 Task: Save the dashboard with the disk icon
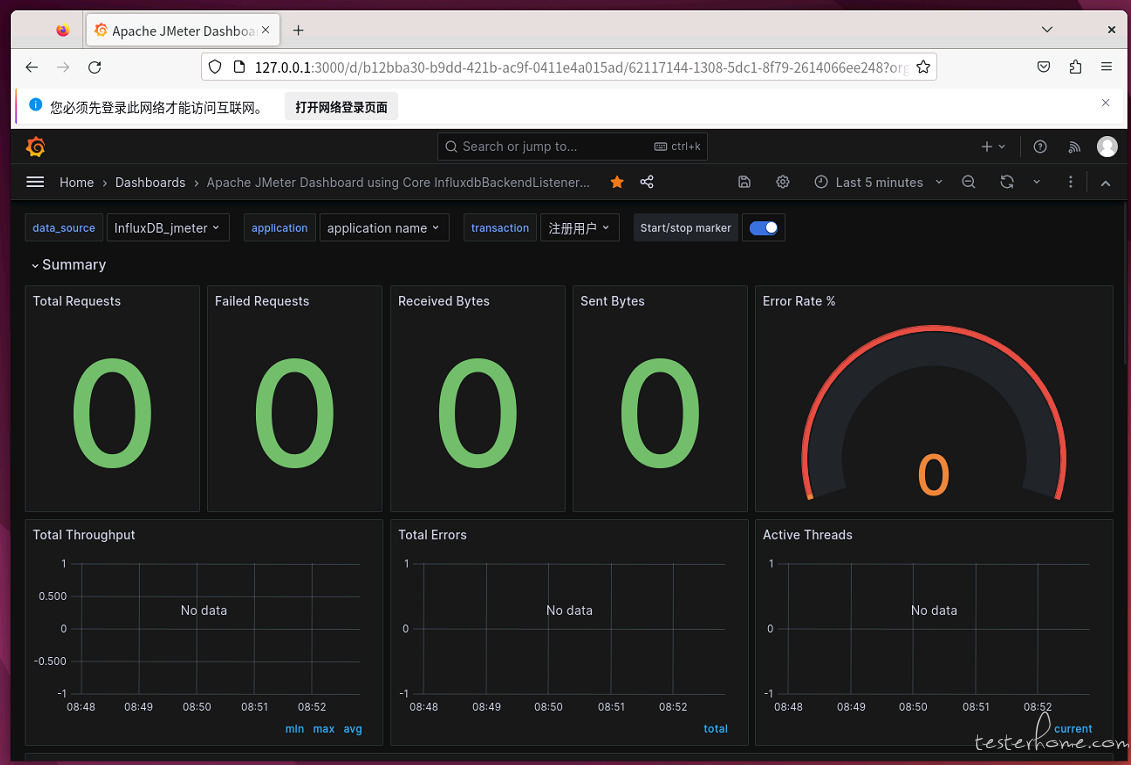coord(744,182)
